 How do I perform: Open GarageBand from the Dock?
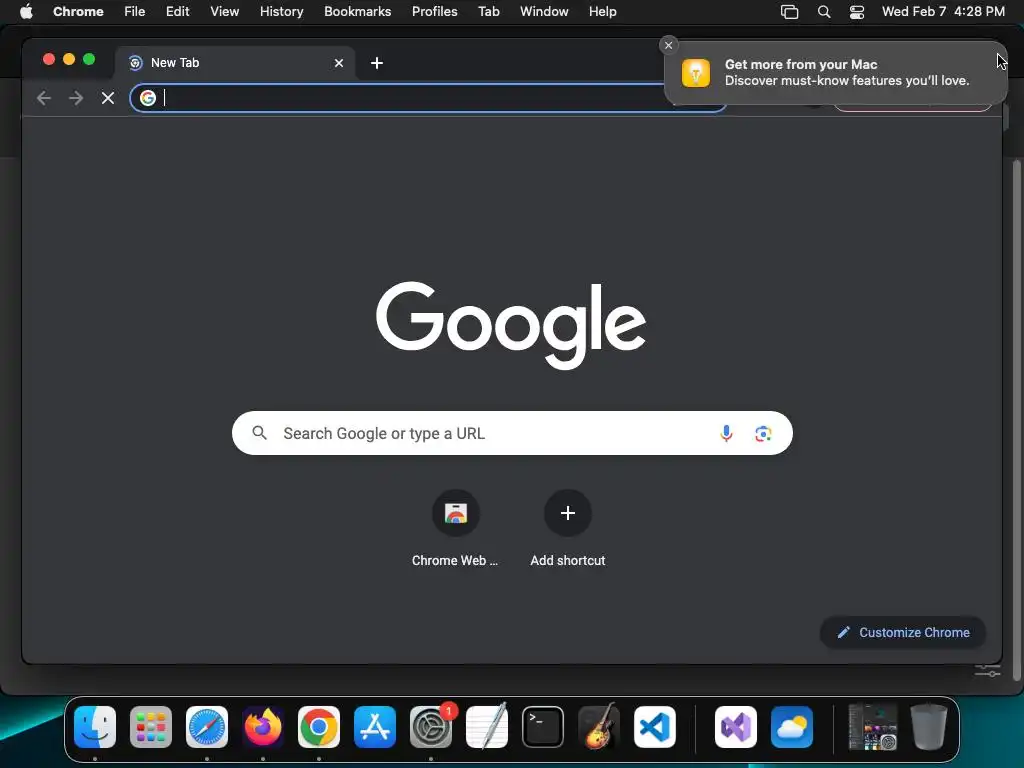coord(599,727)
